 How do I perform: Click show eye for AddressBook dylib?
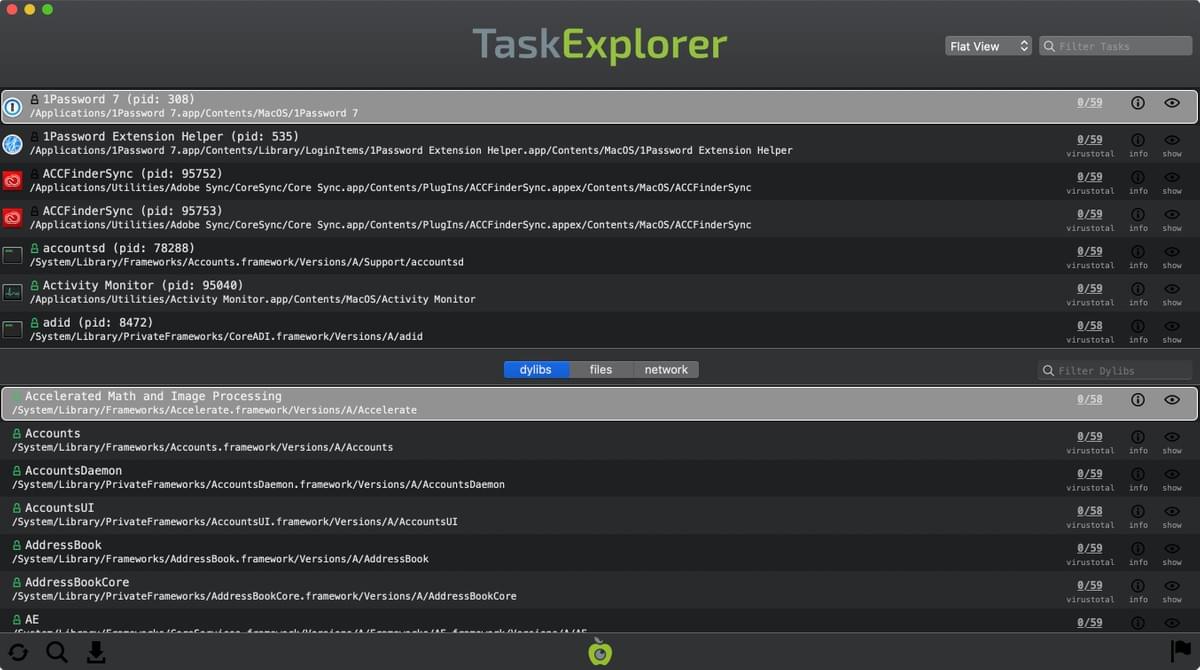point(1172,548)
